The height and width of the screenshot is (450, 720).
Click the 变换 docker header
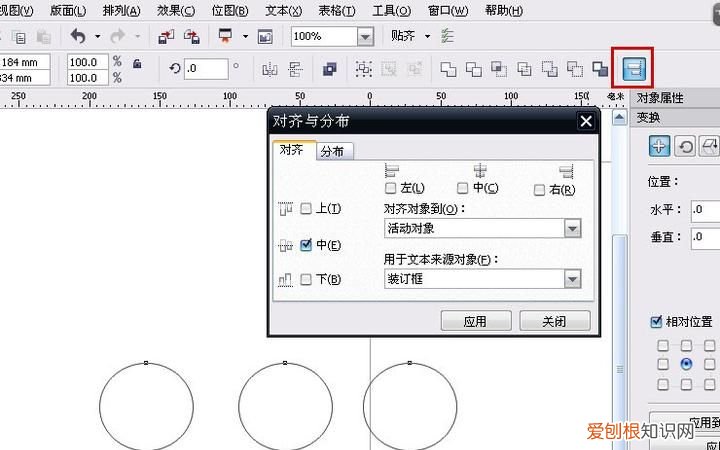(x=676, y=118)
